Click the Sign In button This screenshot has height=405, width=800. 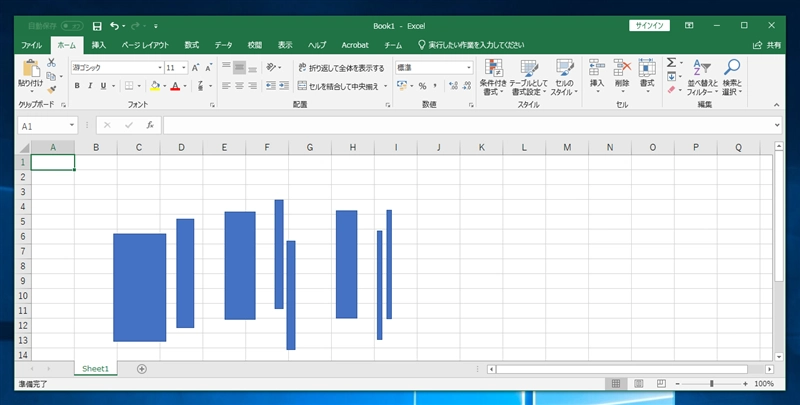coord(649,26)
